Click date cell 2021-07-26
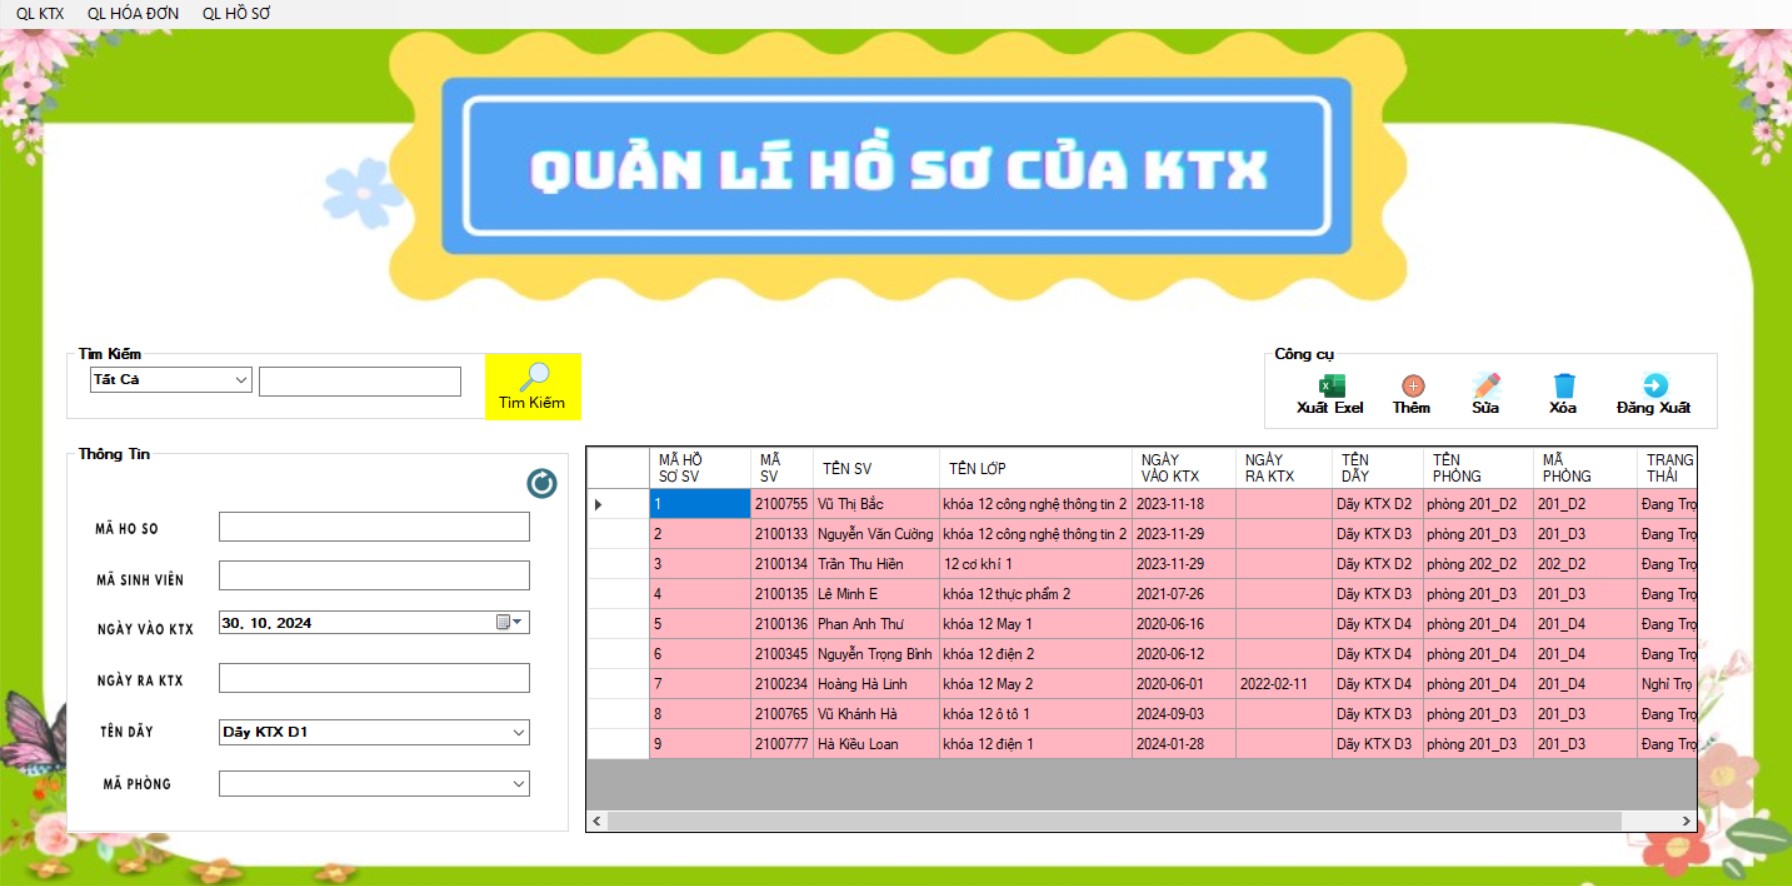 (x=1183, y=594)
